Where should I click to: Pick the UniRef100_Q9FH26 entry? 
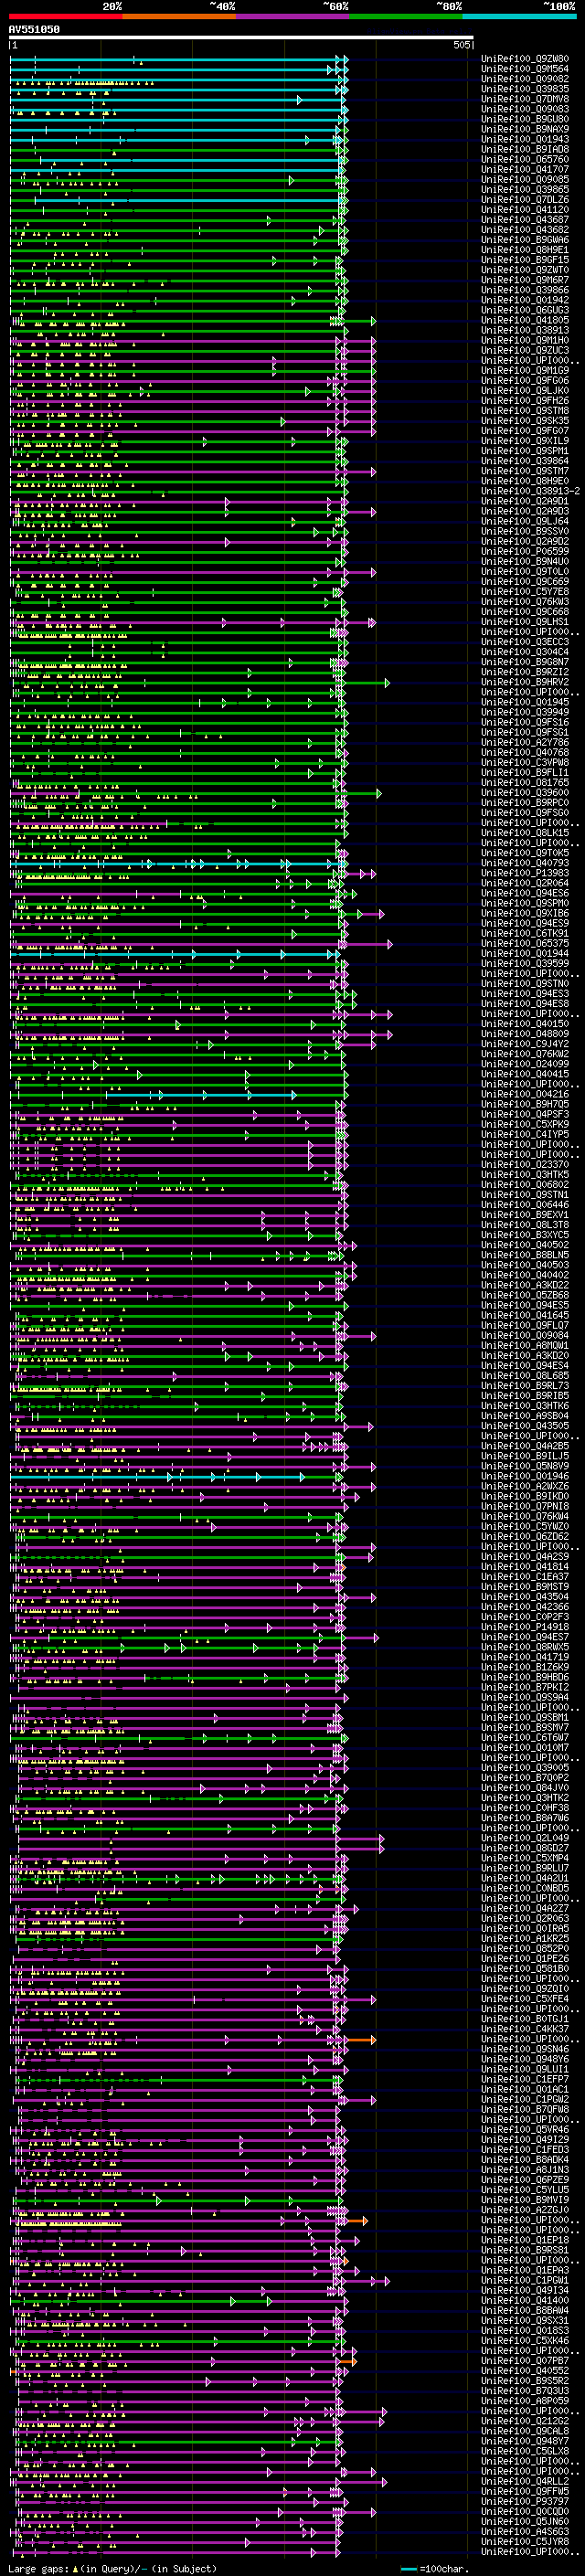tap(525, 400)
